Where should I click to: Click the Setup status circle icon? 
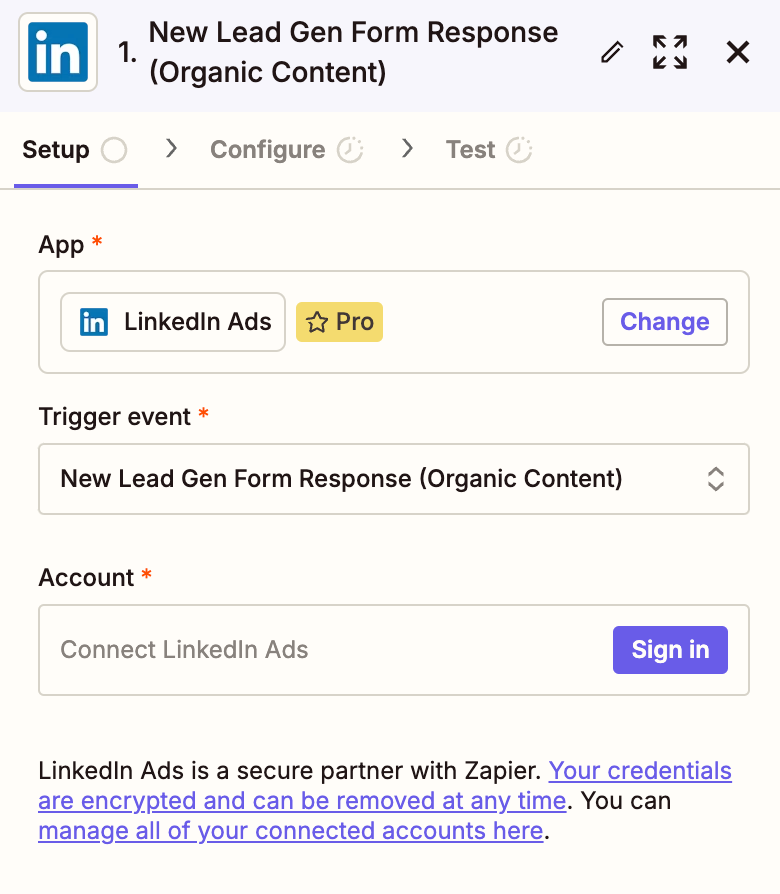tap(114, 150)
